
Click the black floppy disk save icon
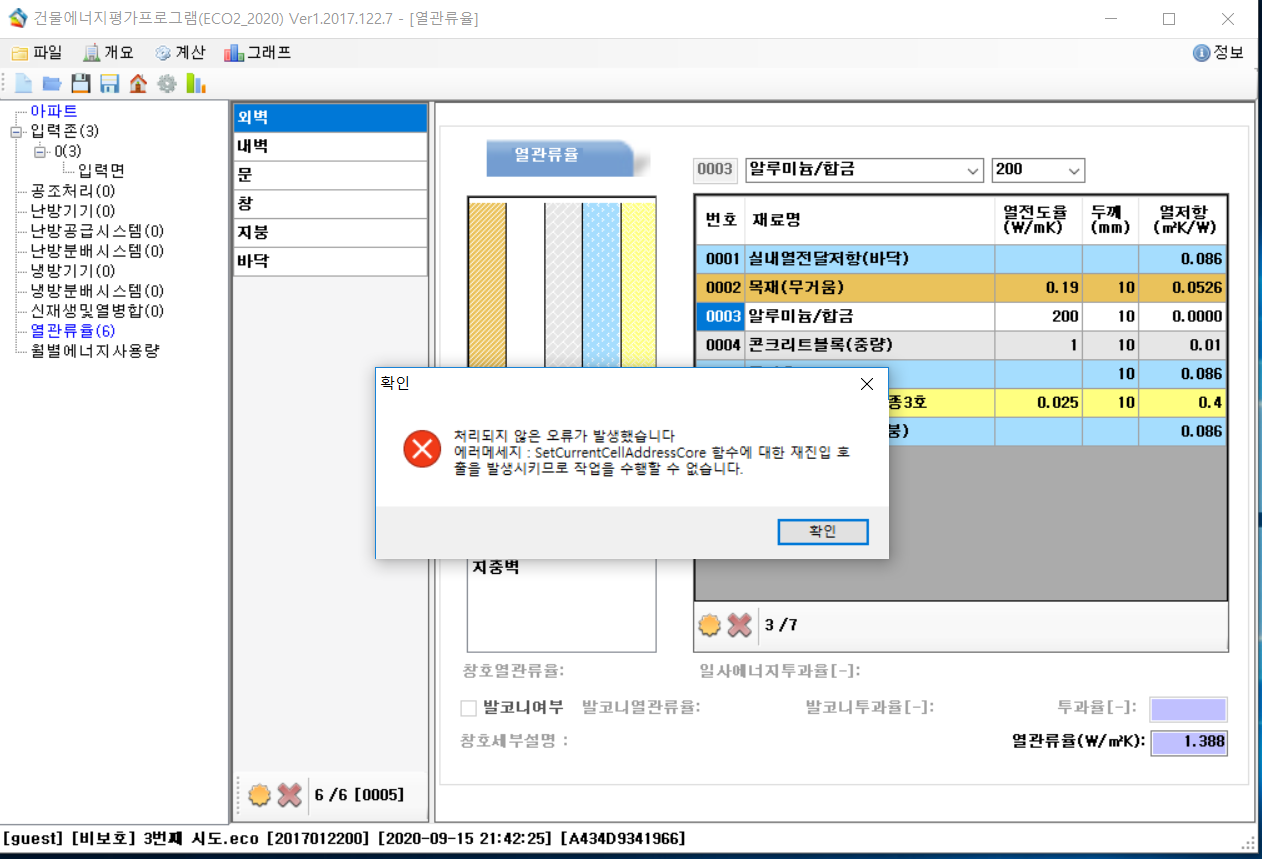80,84
